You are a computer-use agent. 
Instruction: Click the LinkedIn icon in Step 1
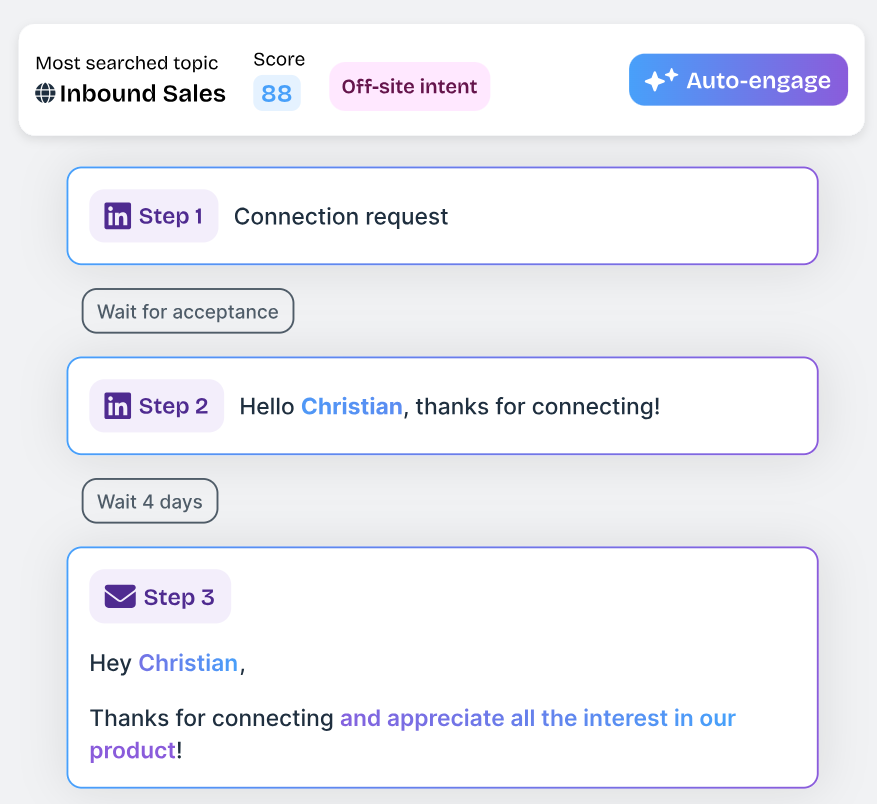(117, 216)
